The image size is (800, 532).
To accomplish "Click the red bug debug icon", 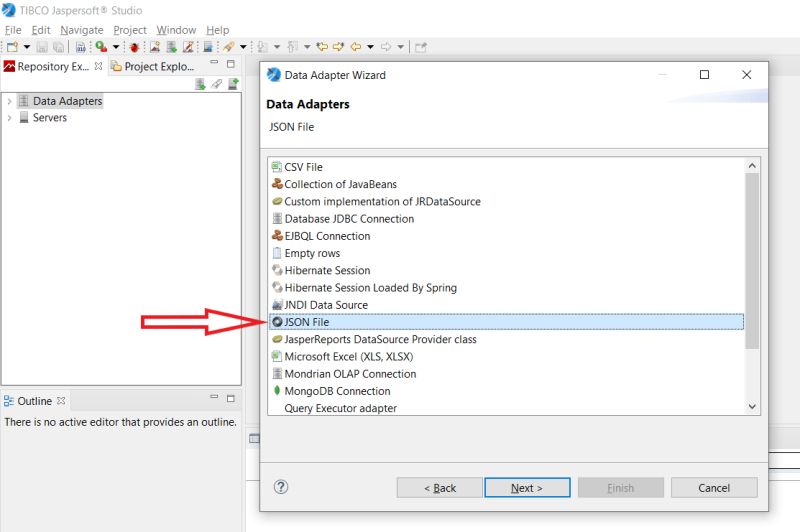I will click(x=134, y=47).
